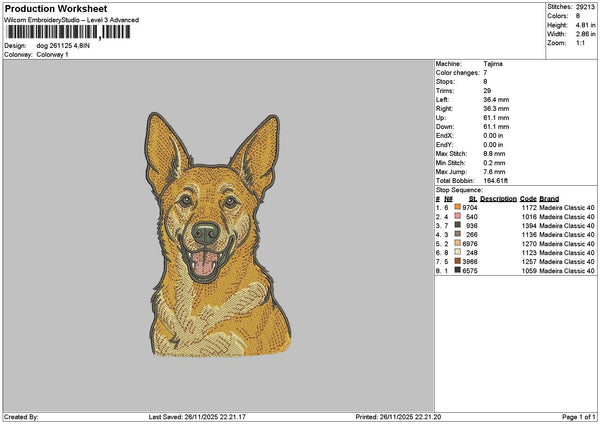Click the Left value '36.4 mm'

point(496,100)
